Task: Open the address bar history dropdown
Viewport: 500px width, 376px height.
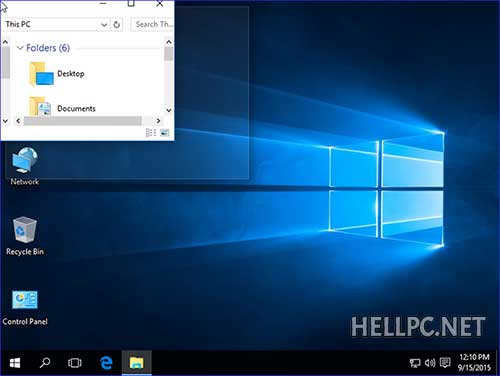Action: pos(104,25)
